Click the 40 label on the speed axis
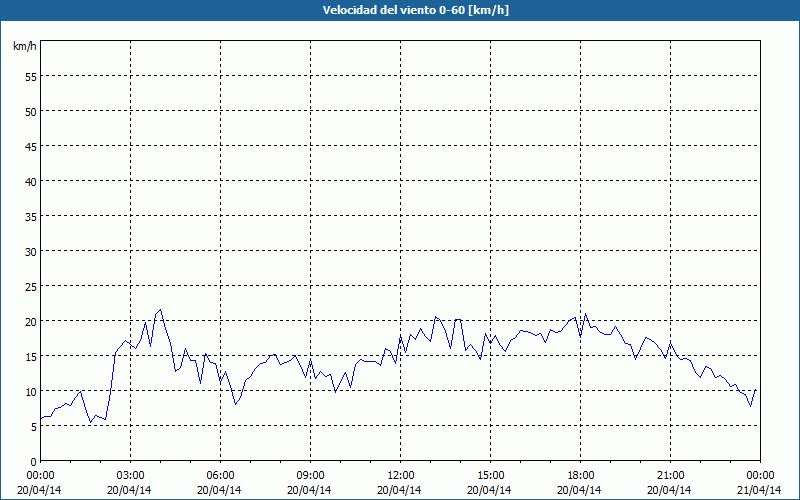This screenshot has width=800, height=500. coord(31,181)
